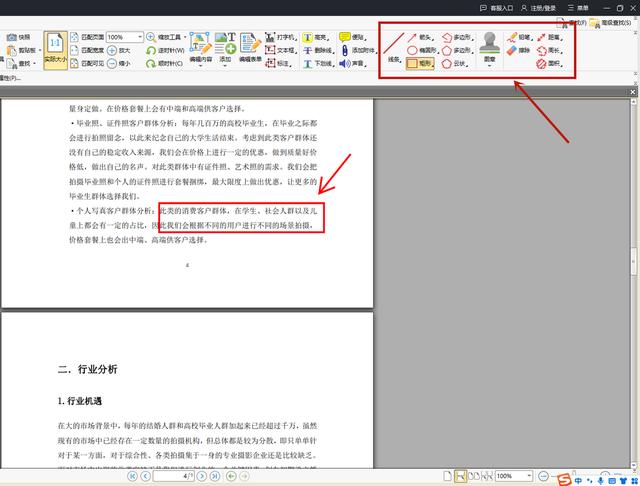The width and height of the screenshot is (640, 486).
Task: Expand the Clipboard (剪贴板) dropdown
Action: pos(40,50)
